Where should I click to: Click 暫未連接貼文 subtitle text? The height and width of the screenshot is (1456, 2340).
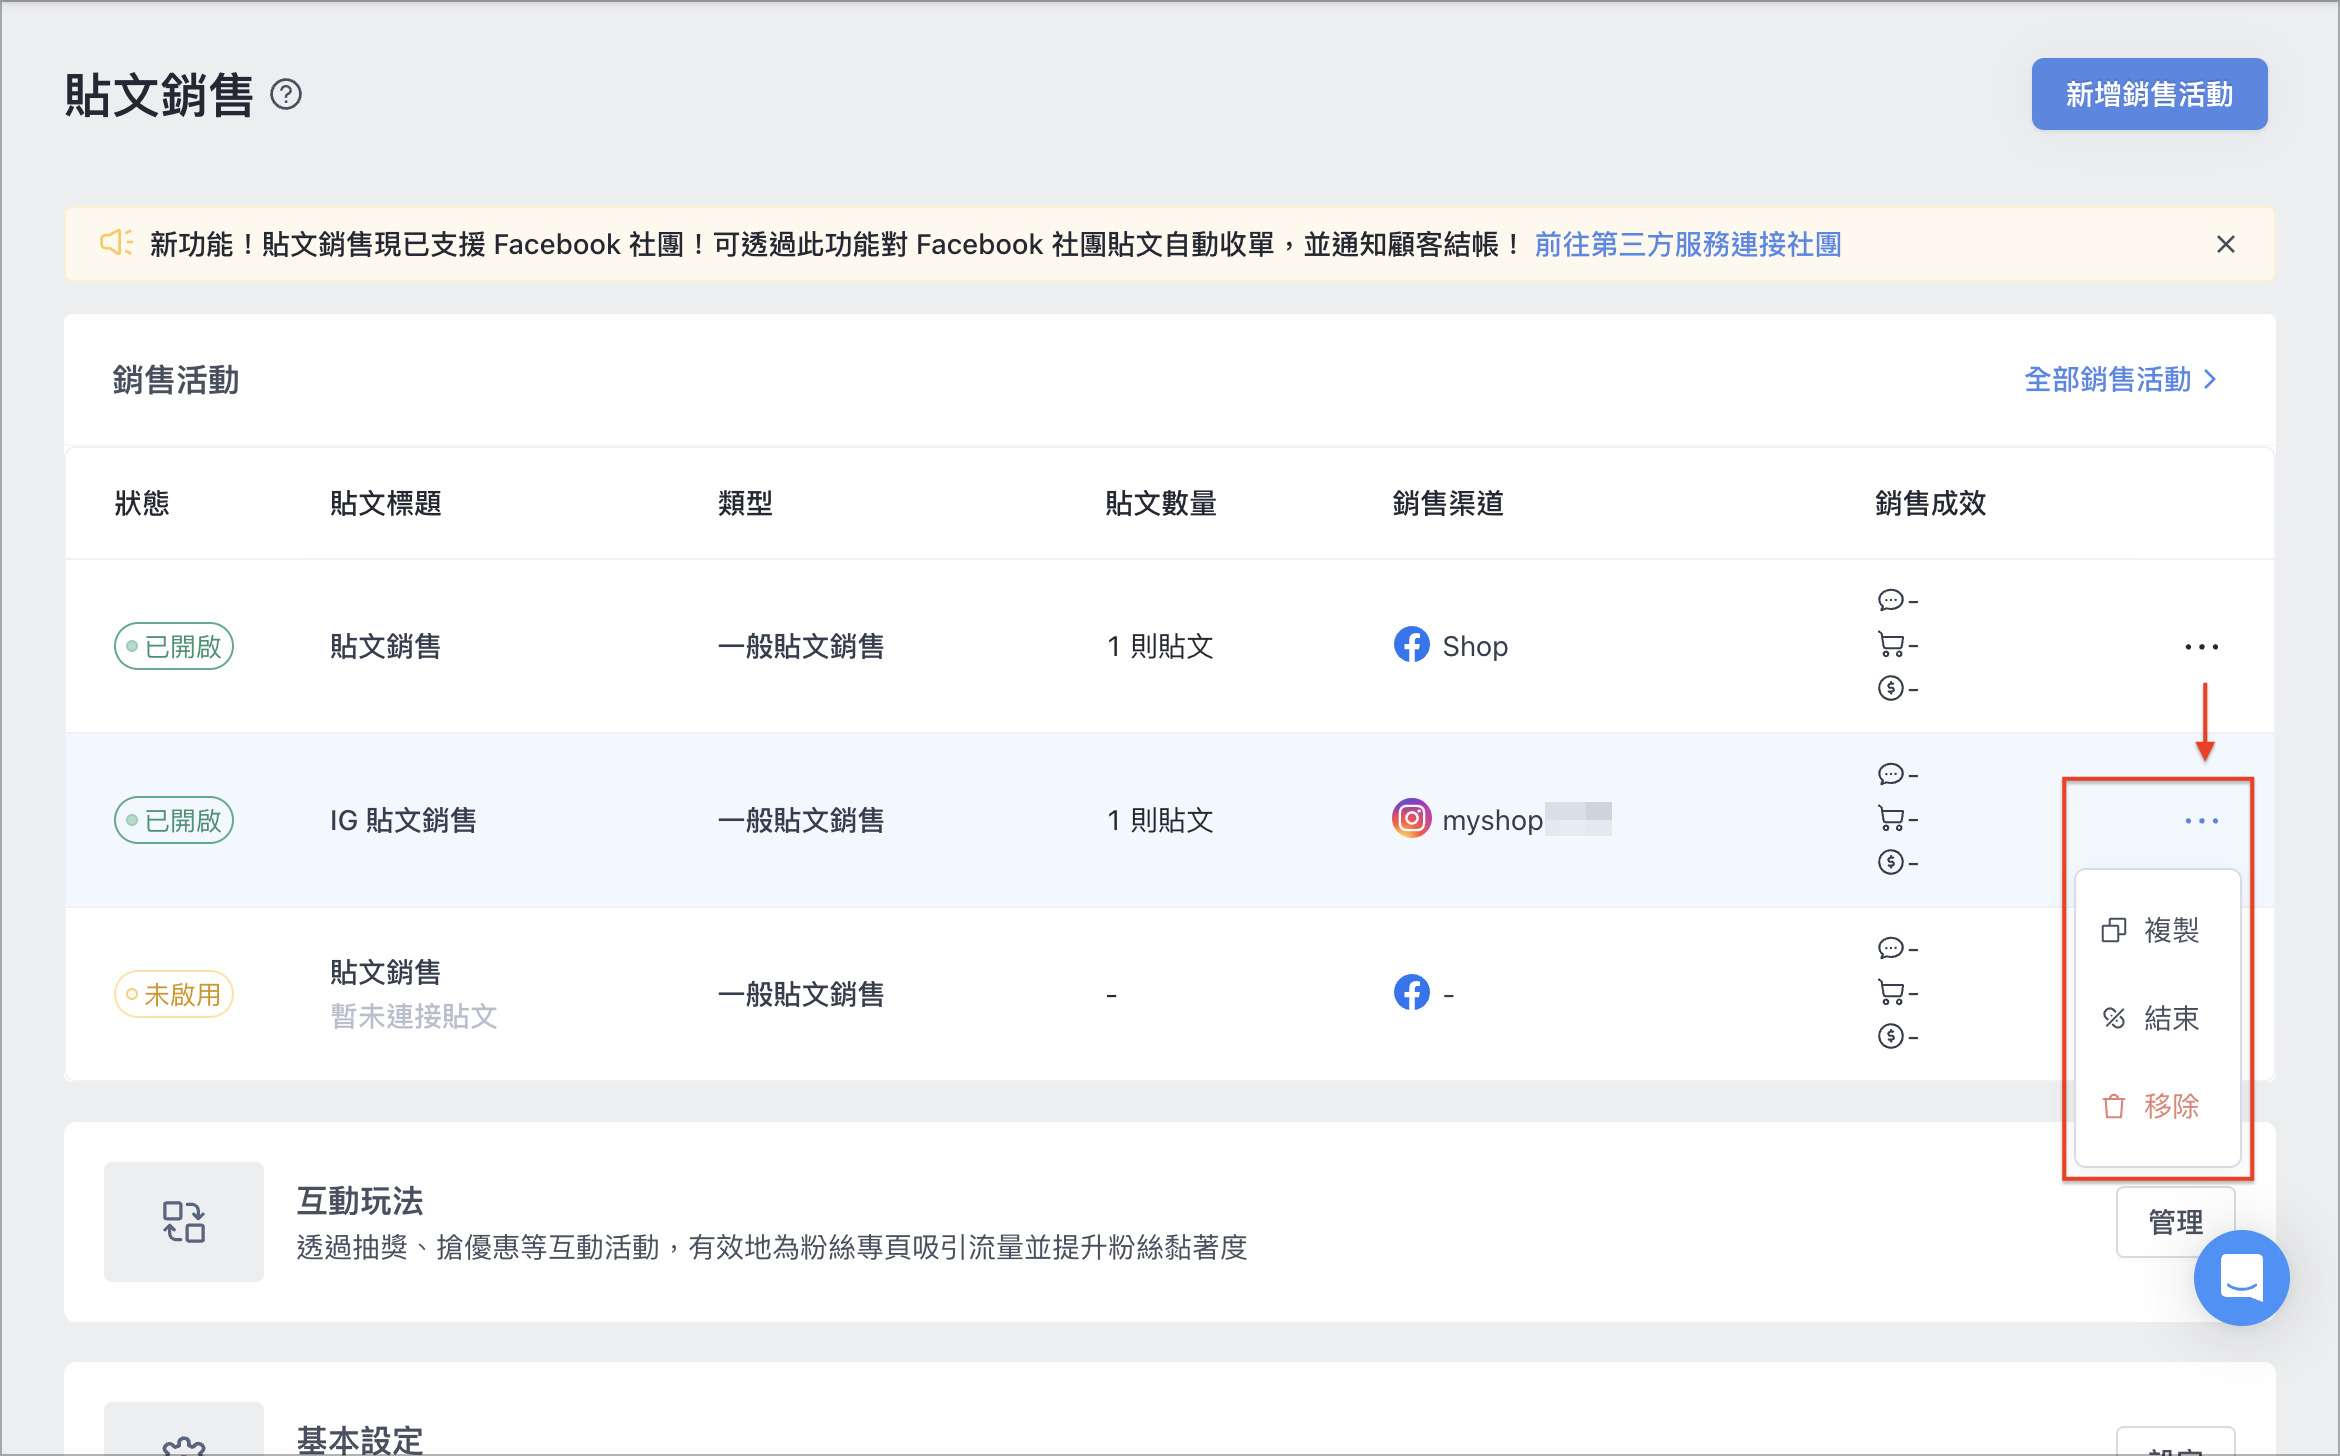(414, 1017)
